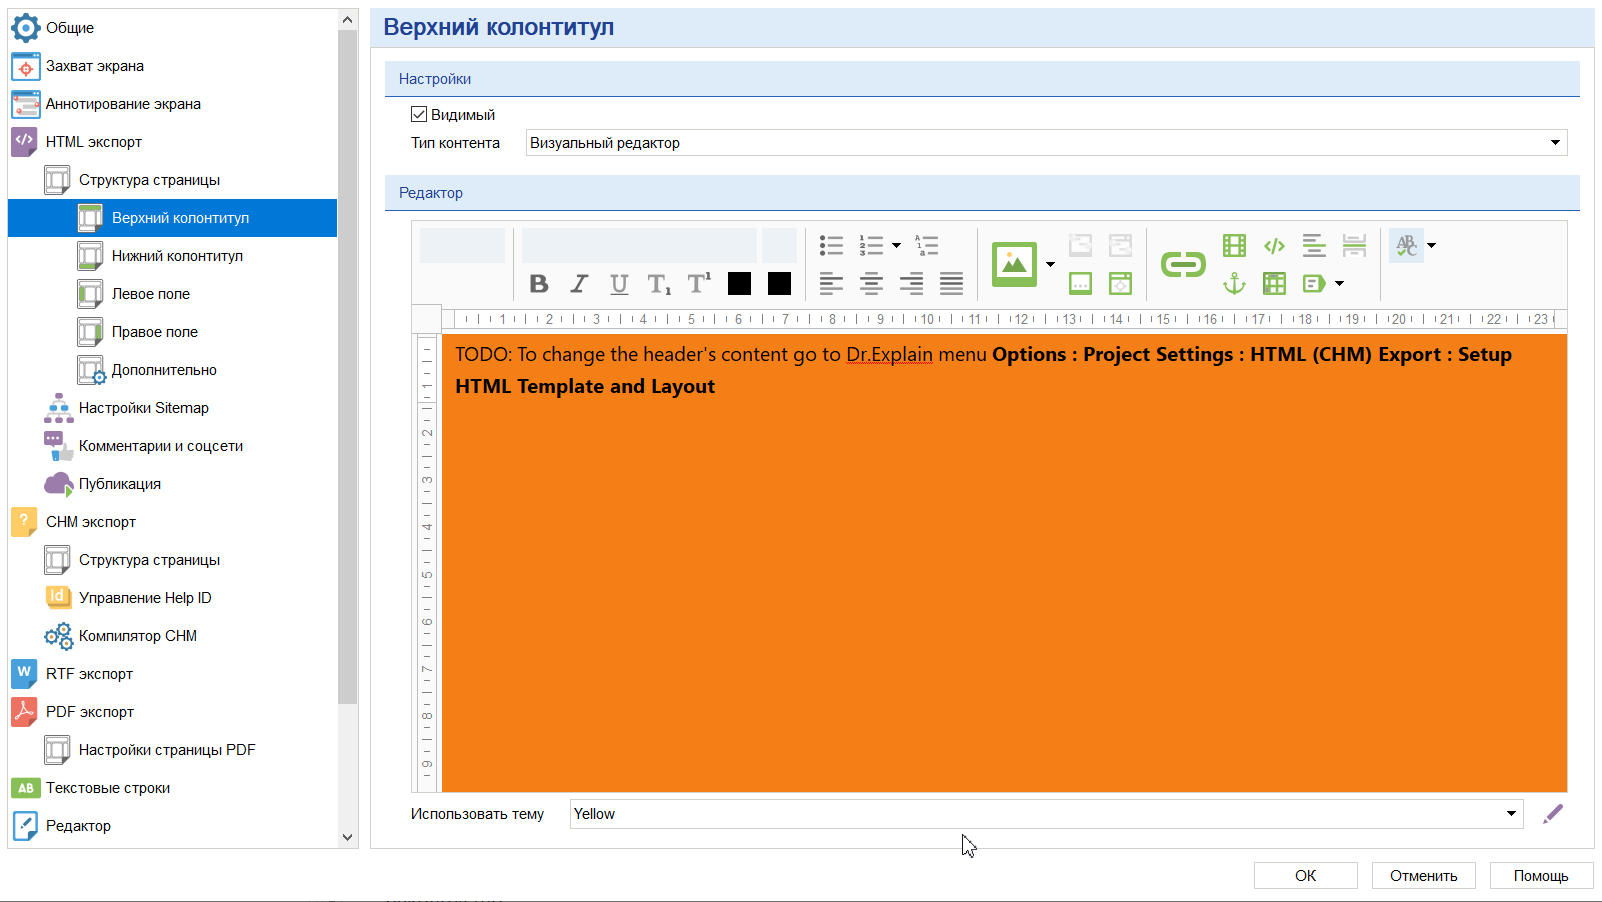Justify the text
The height and width of the screenshot is (902, 1602).
pos(951,284)
